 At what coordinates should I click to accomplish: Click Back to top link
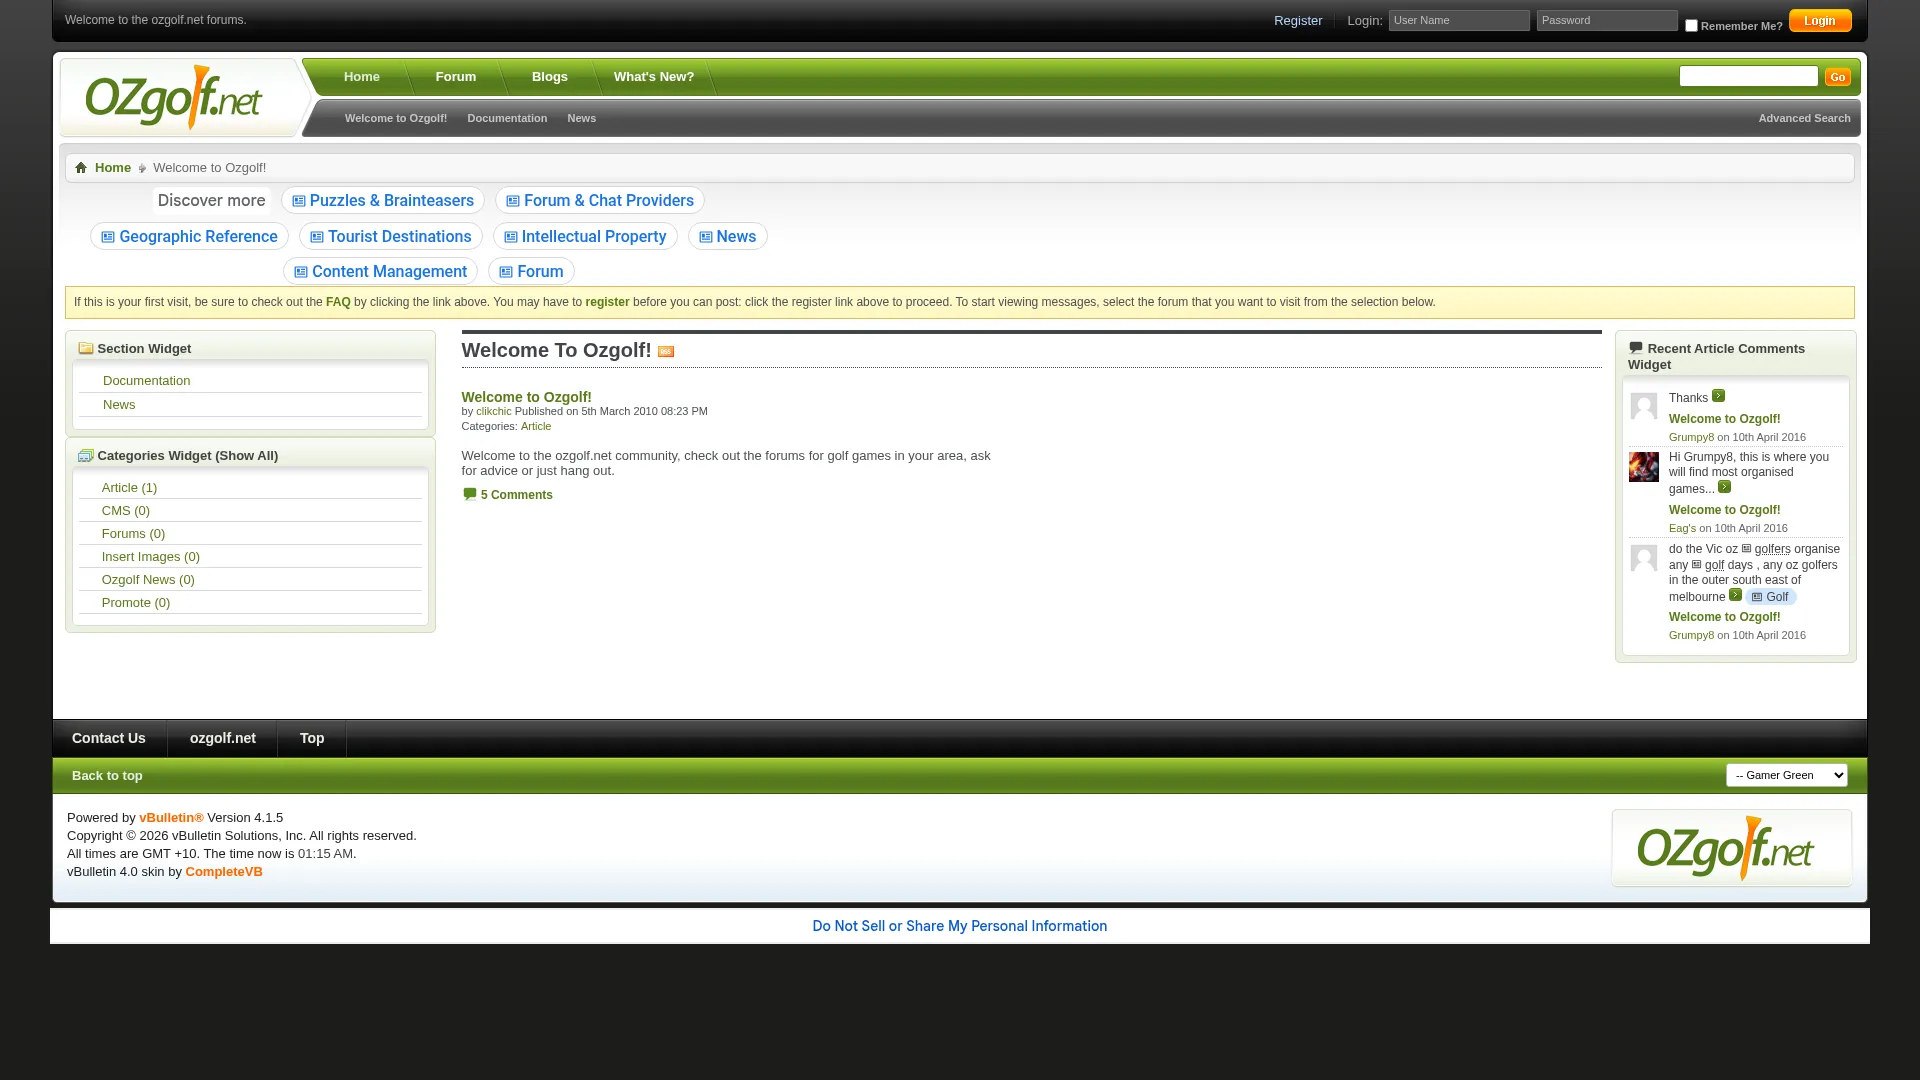[107, 776]
